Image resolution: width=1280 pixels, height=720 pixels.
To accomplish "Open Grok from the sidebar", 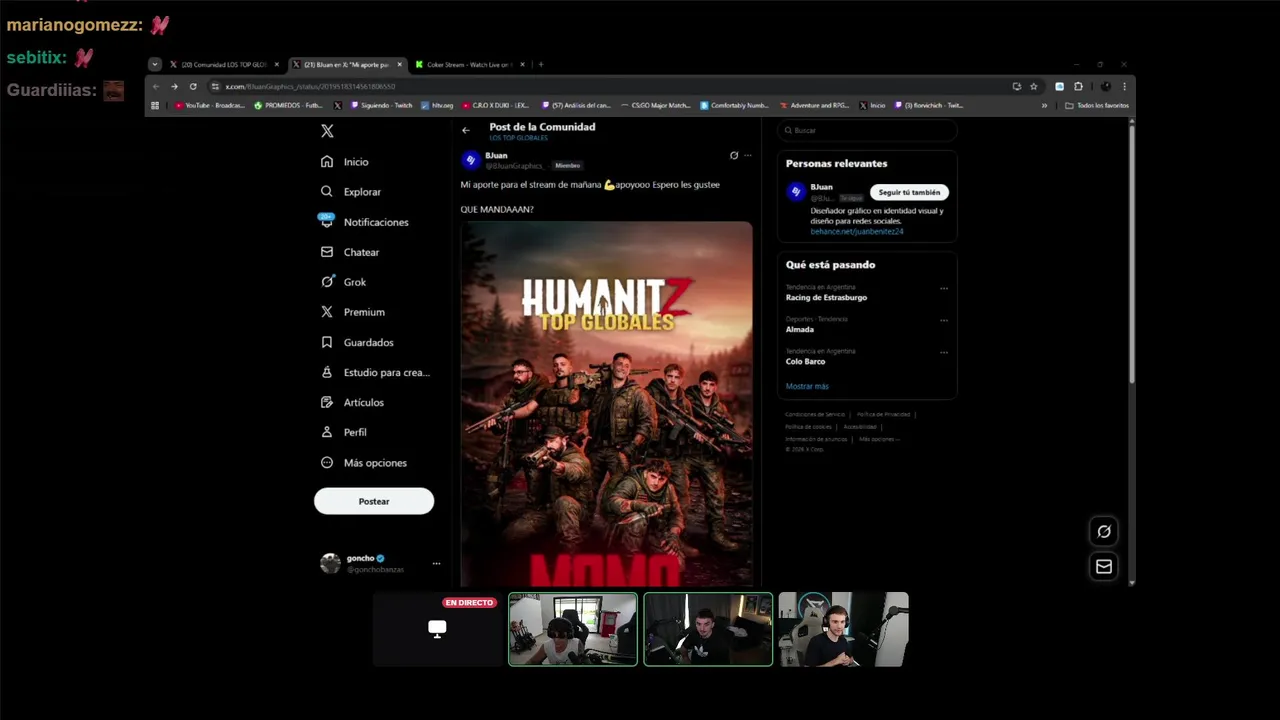I will click(x=343, y=282).
